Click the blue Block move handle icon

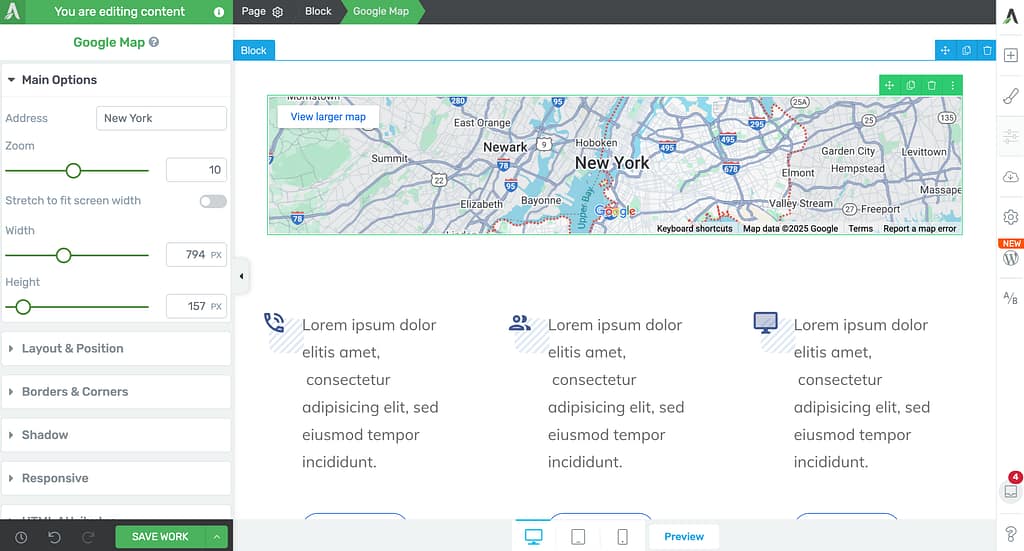click(x=945, y=50)
